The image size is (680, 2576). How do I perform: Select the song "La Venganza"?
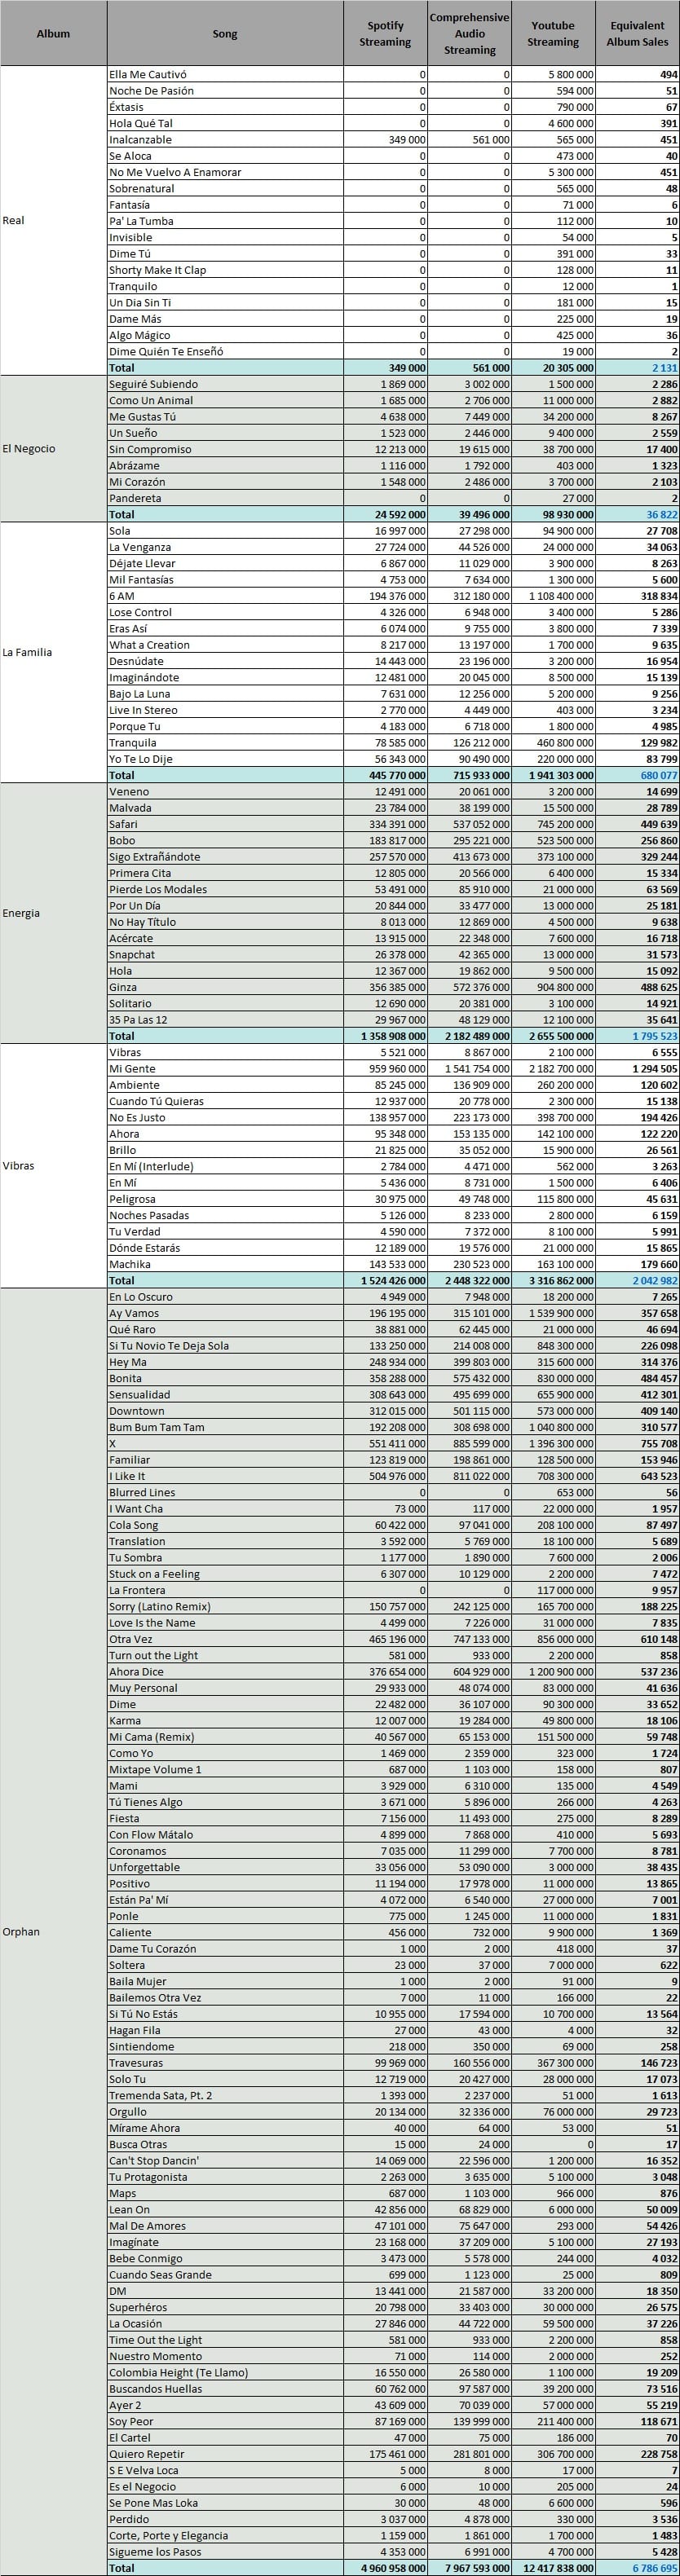coord(140,547)
